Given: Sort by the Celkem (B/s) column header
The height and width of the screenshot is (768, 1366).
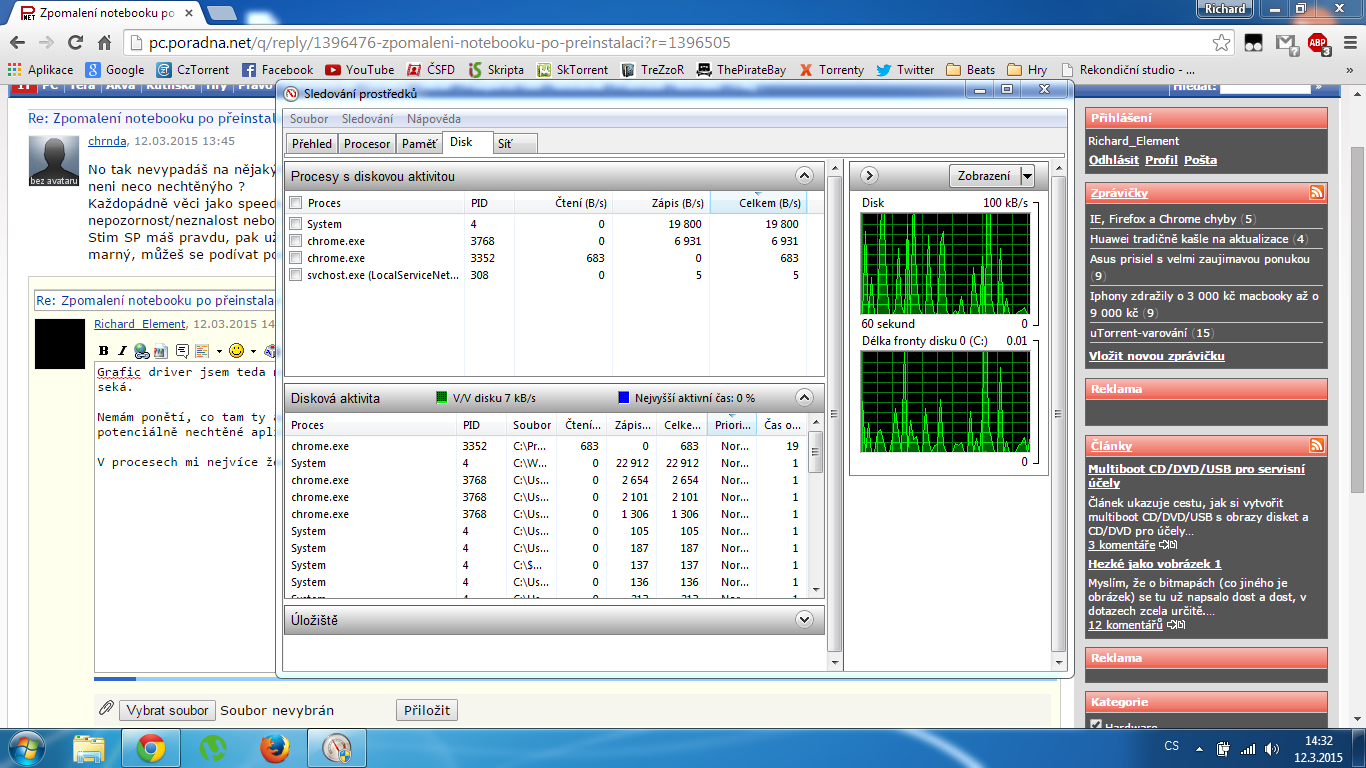Looking at the screenshot, I should pyautogui.click(x=757, y=203).
